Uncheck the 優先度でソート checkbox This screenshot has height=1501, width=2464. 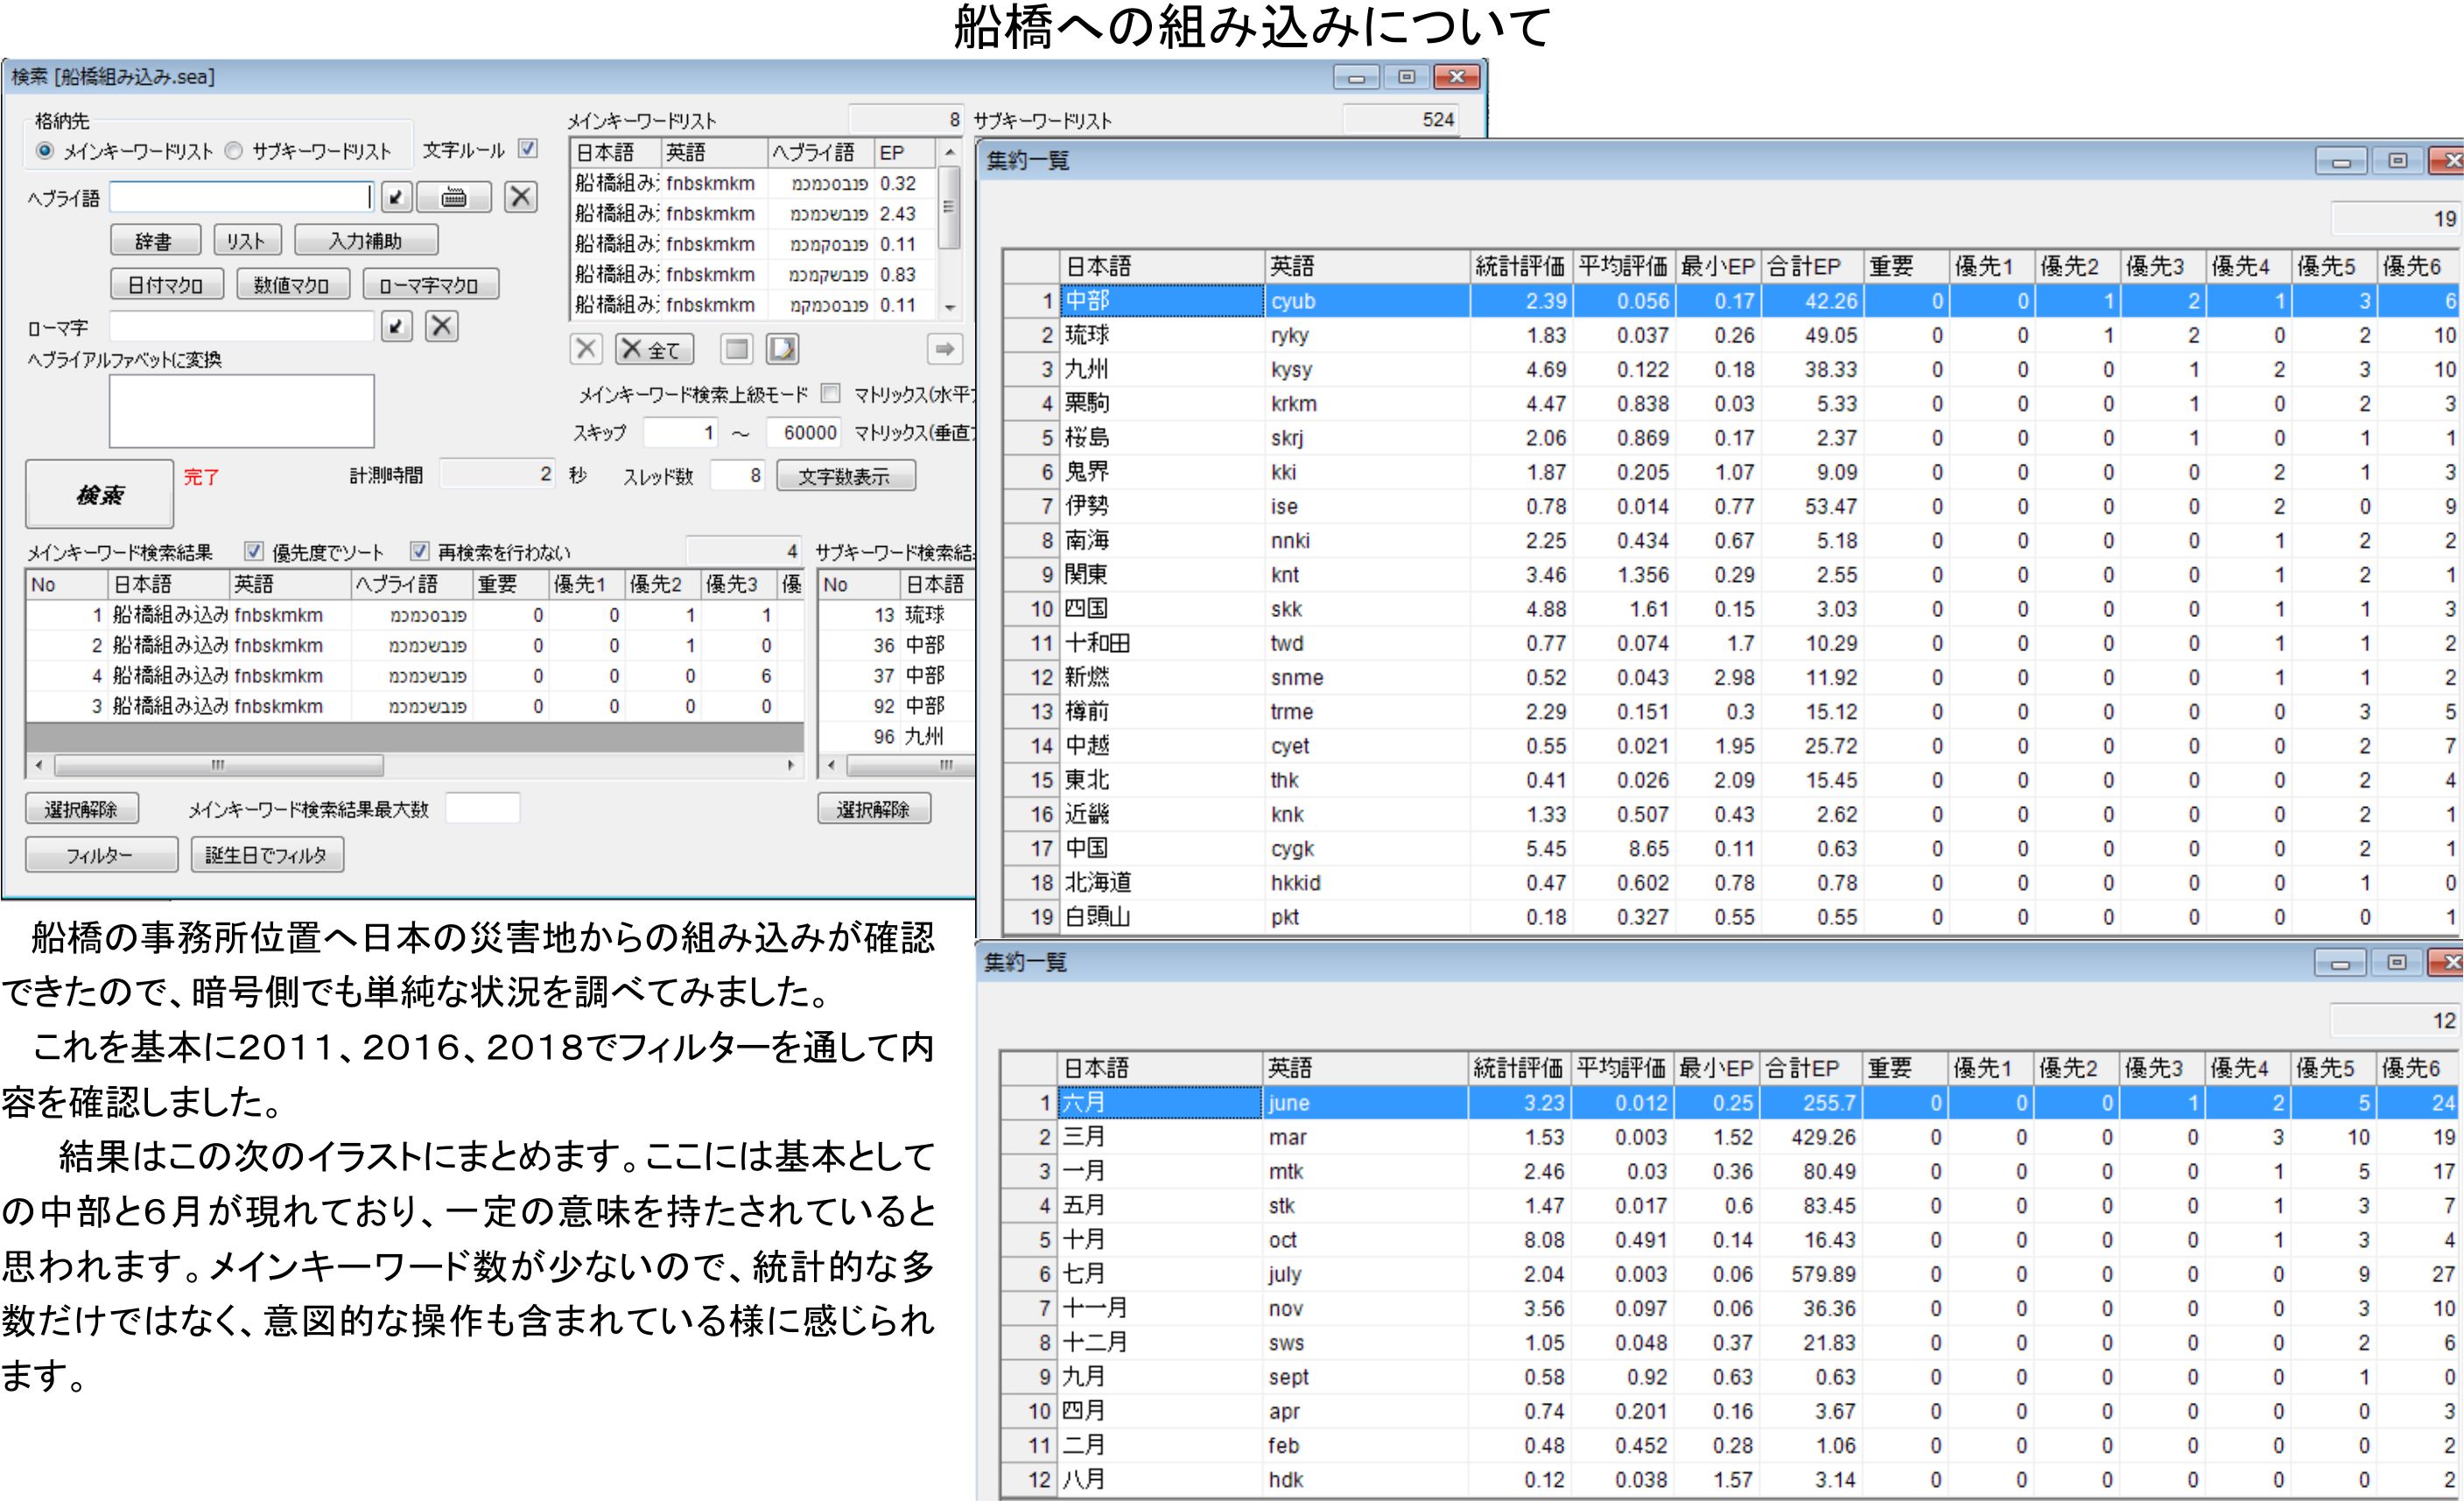[254, 551]
